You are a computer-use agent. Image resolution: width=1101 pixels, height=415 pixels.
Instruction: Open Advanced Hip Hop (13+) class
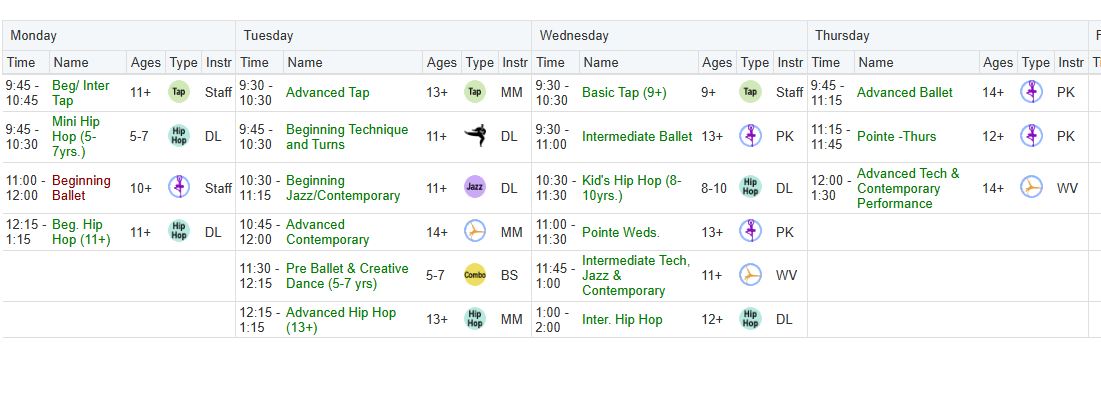point(341,320)
